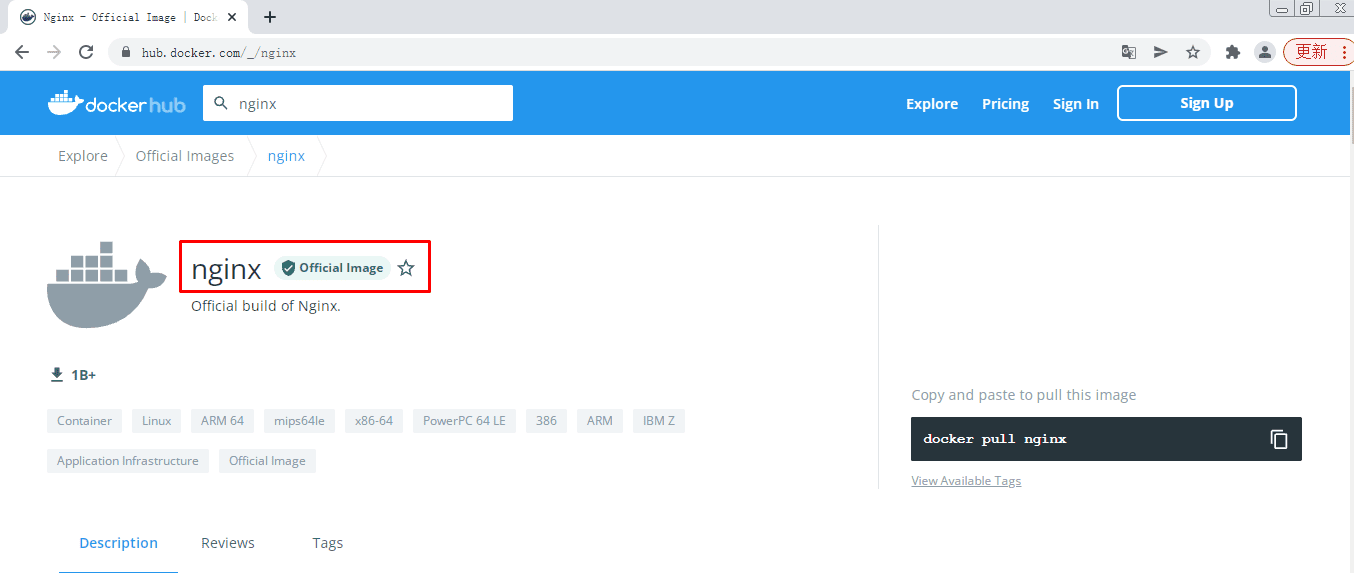This screenshot has width=1354, height=573.
Task: Open the Chrome profile avatar
Action: [x=1265, y=52]
